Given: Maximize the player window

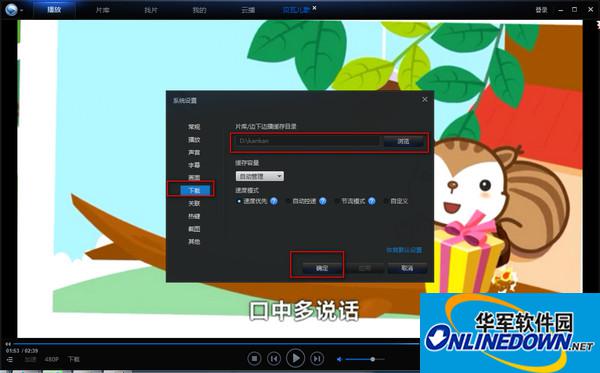Looking at the screenshot, I should [x=574, y=10].
